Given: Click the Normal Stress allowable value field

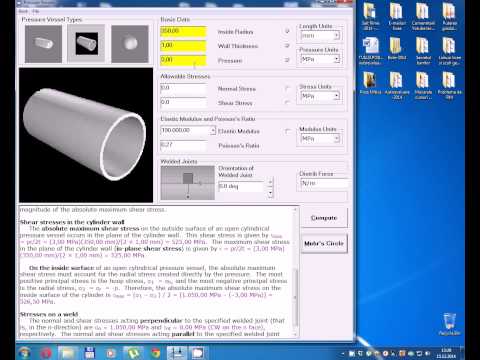Looking at the screenshot, I should coord(183,88).
